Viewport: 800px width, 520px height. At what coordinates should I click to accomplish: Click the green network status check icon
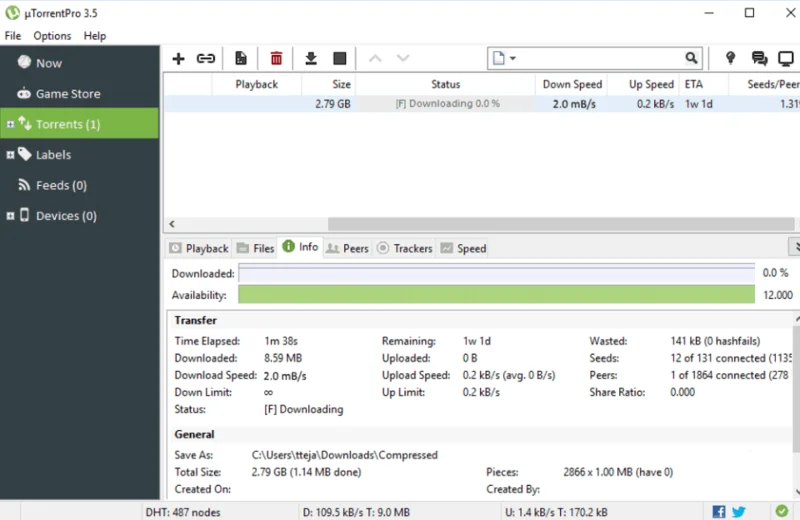782,511
